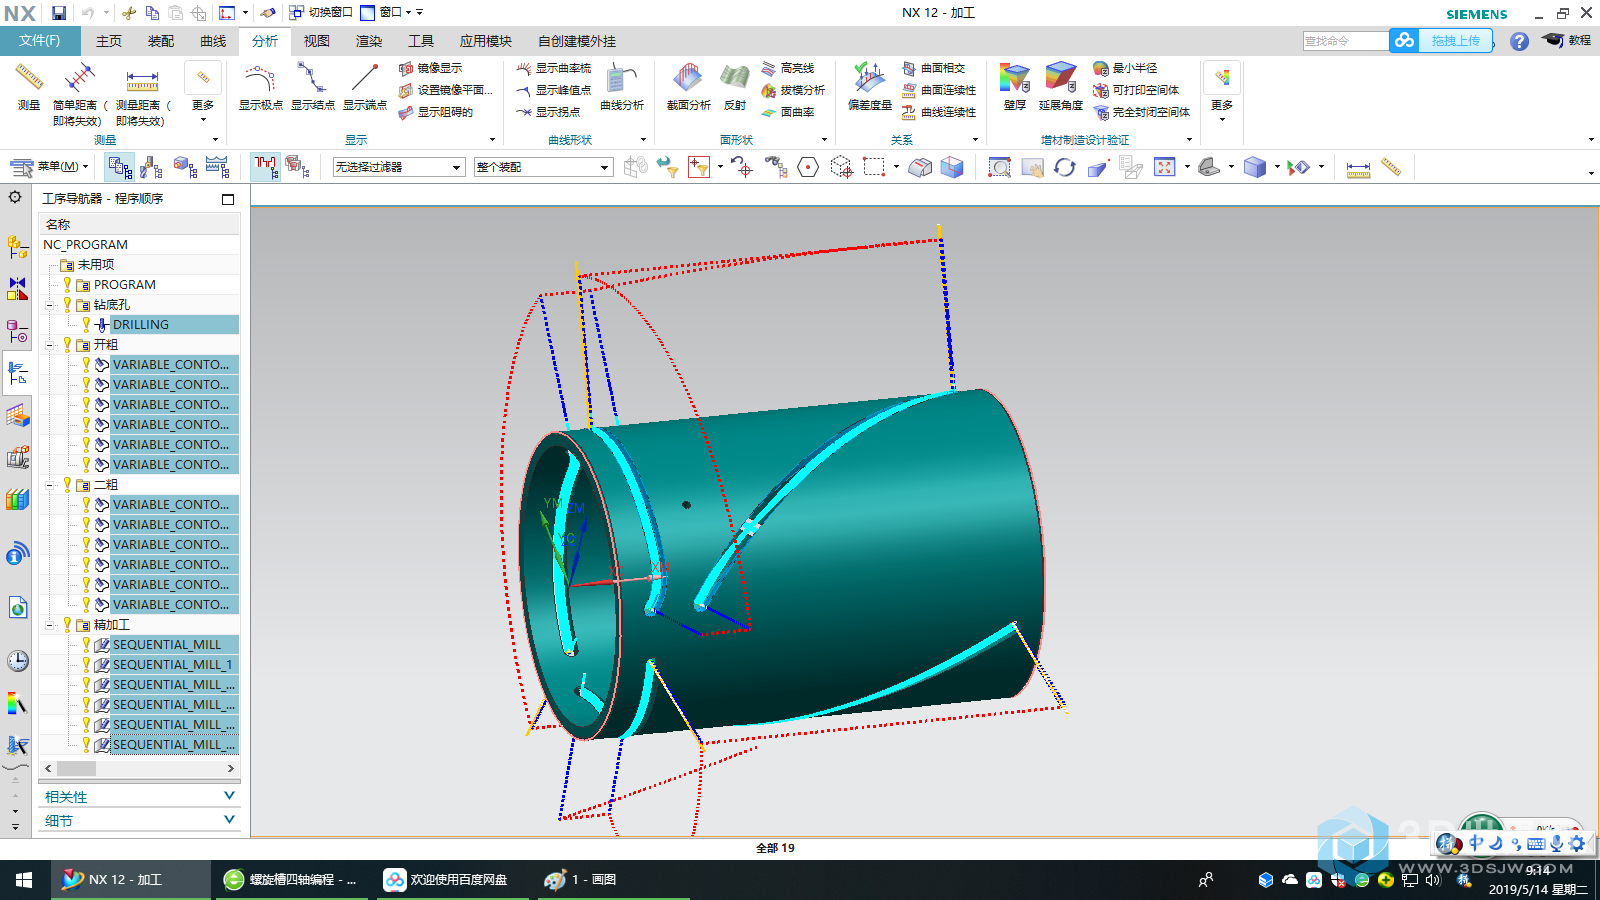Expand the 相关性 dependencies section
The image size is (1600, 900).
[140, 796]
